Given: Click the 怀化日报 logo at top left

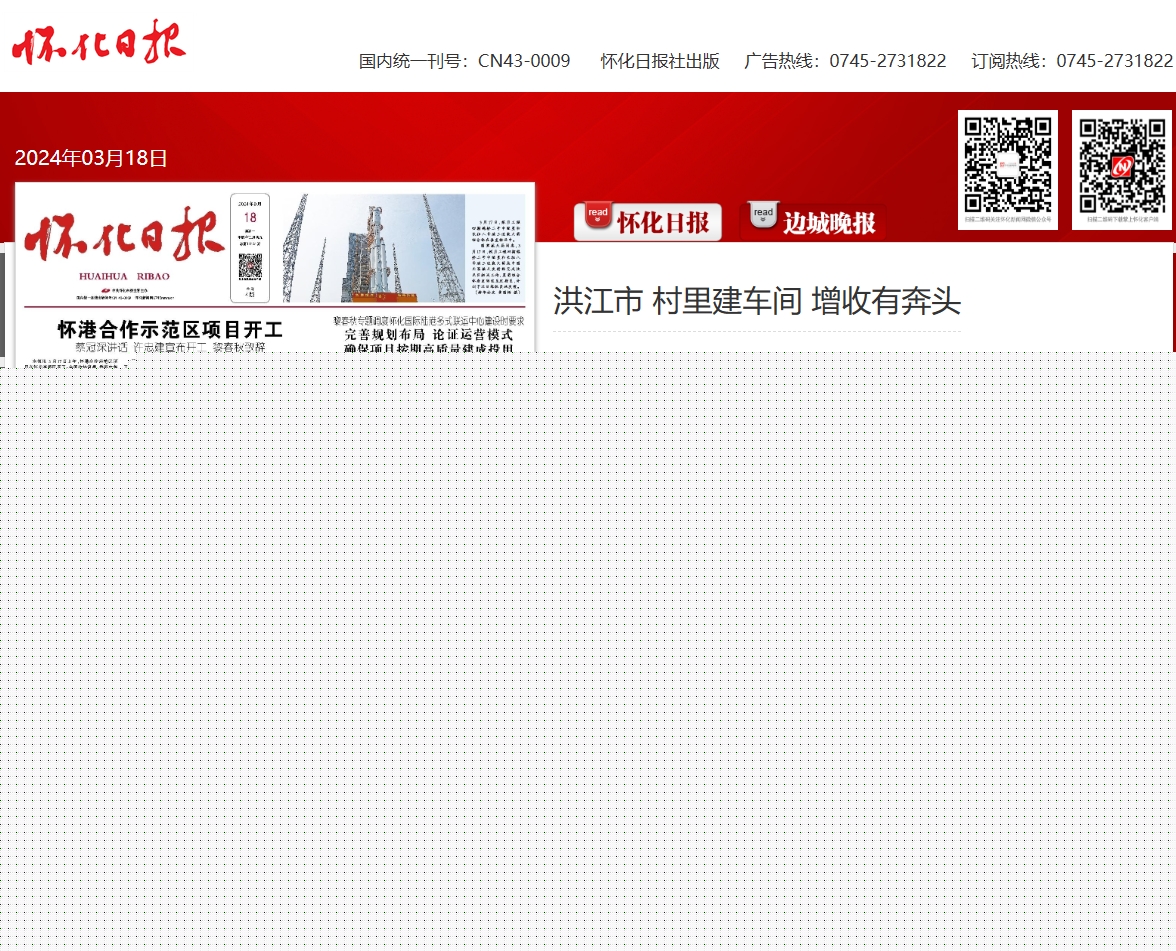Looking at the screenshot, I should [x=98, y=42].
